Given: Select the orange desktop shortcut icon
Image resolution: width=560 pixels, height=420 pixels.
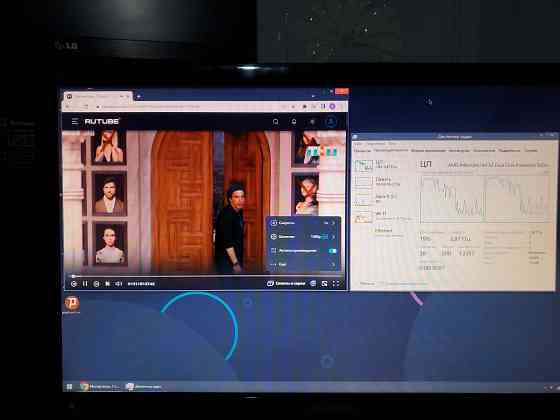Looking at the screenshot, I should click(72, 304).
